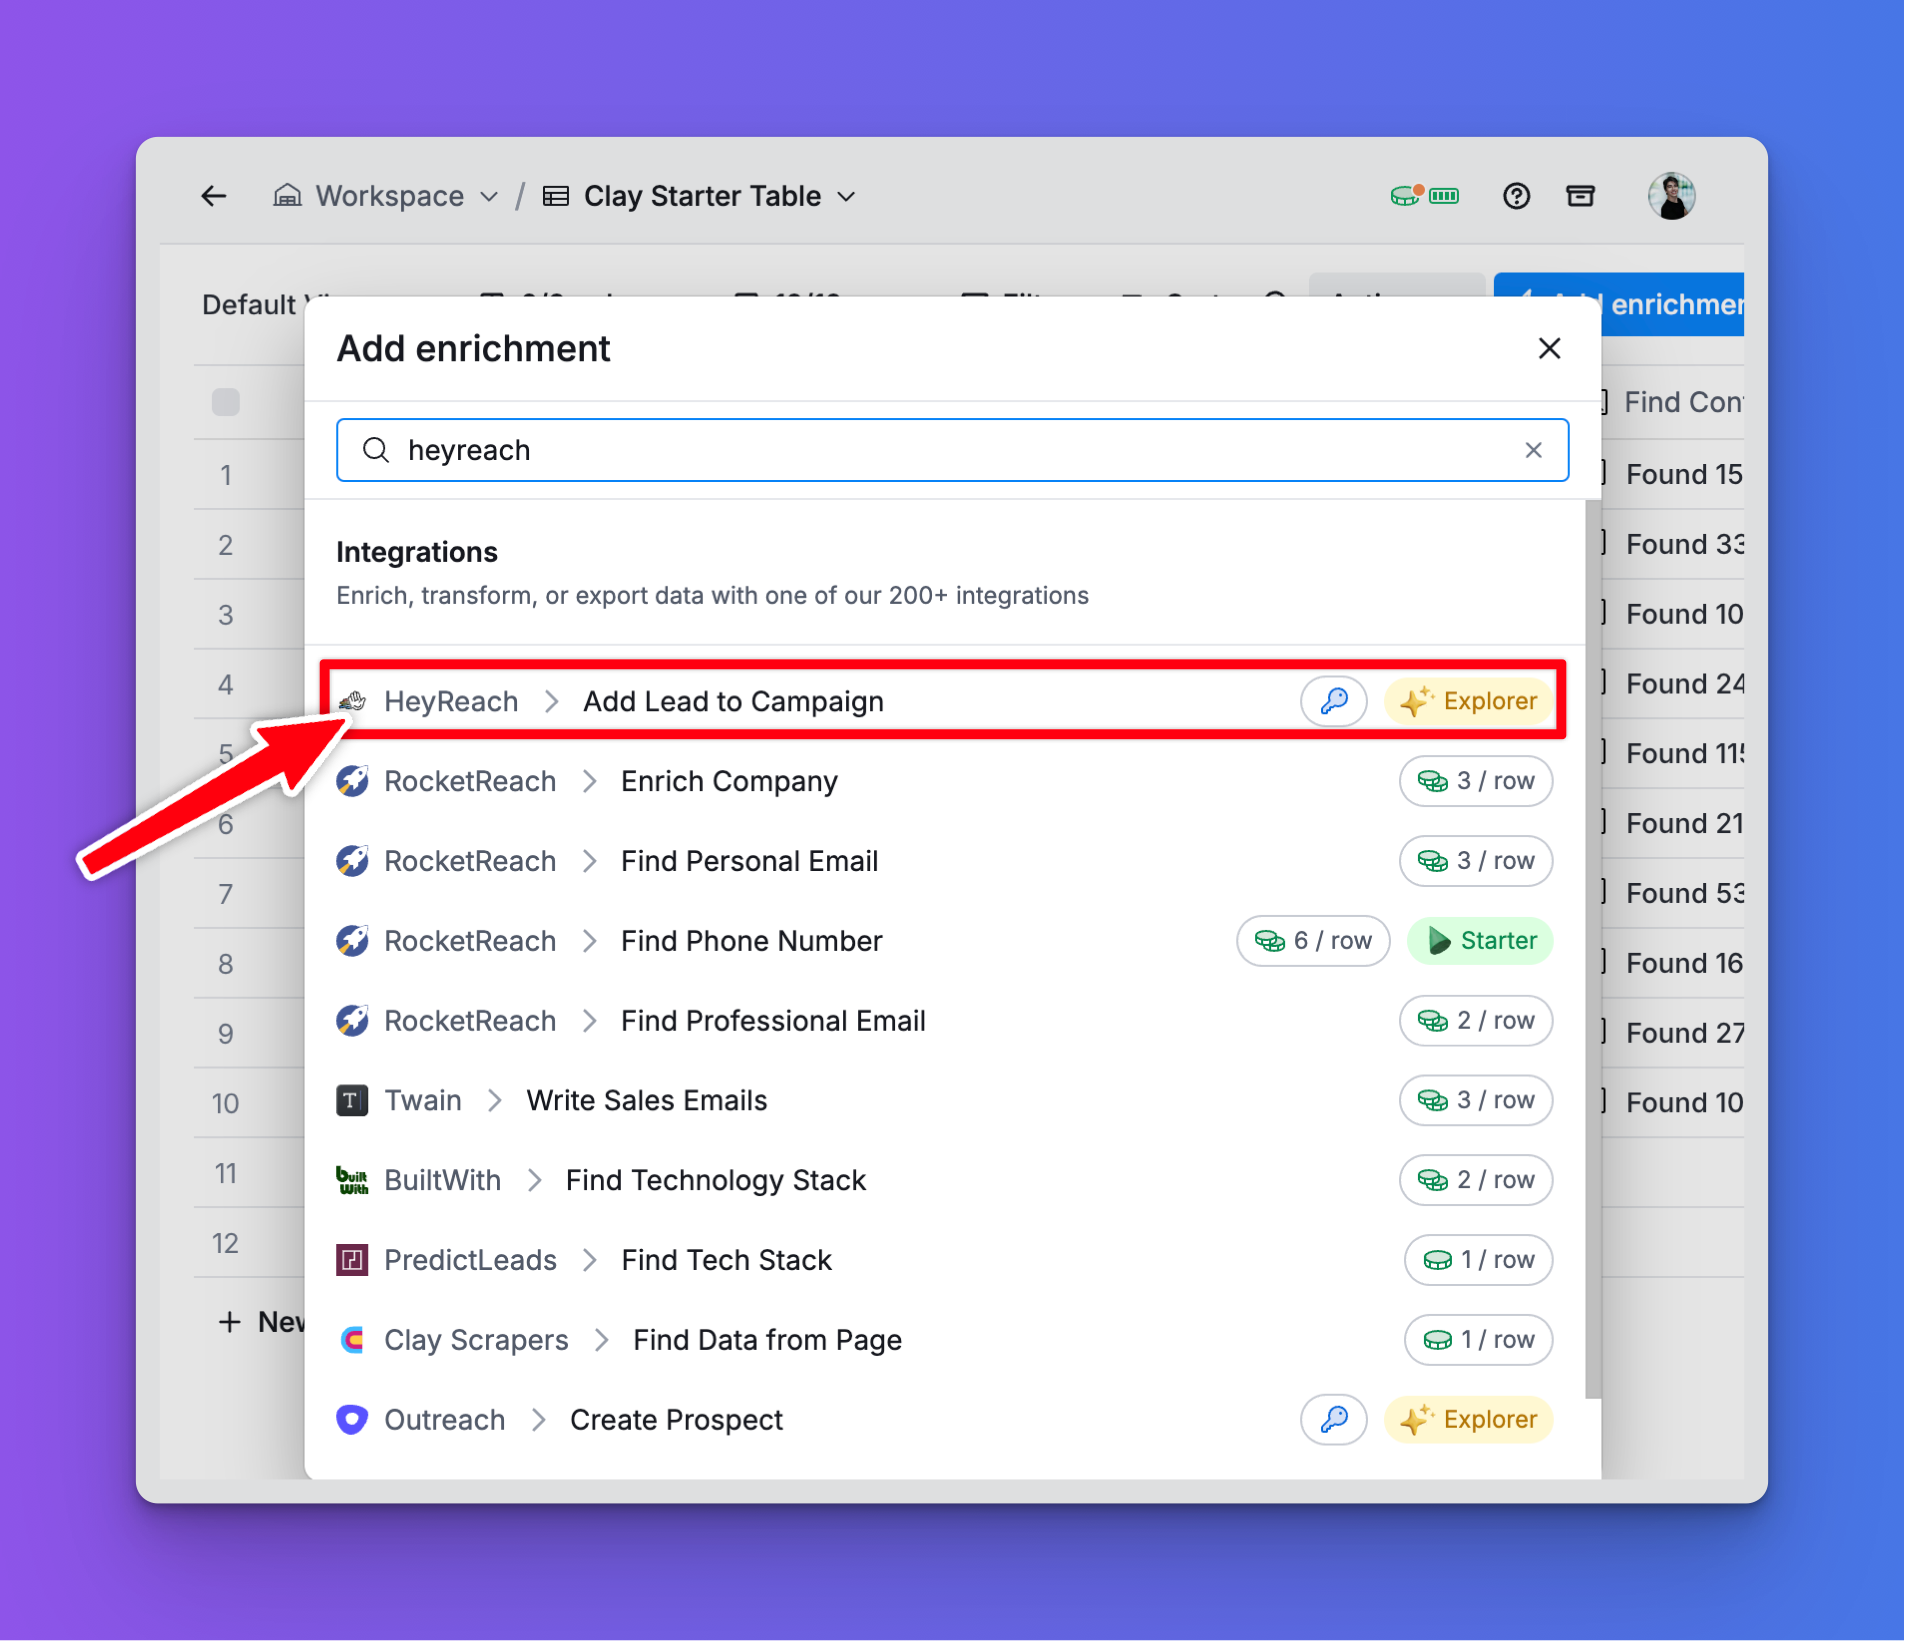Open the user profile avatar
The image size is (1906, 1642).
pos(1671,196)
